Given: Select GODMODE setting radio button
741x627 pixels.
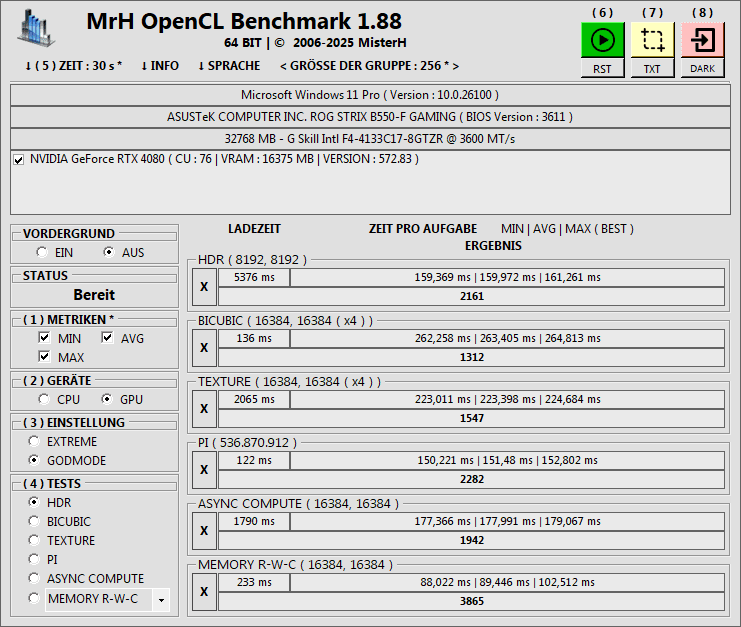Looking at the screenshot, I should click(34, 460).
